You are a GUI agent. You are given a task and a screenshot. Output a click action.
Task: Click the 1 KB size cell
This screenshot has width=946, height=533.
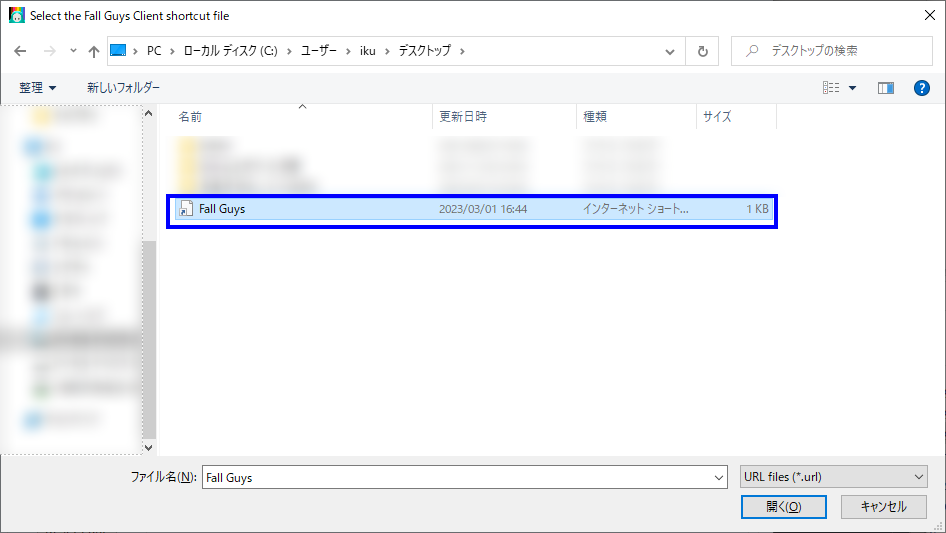point(757,209)
